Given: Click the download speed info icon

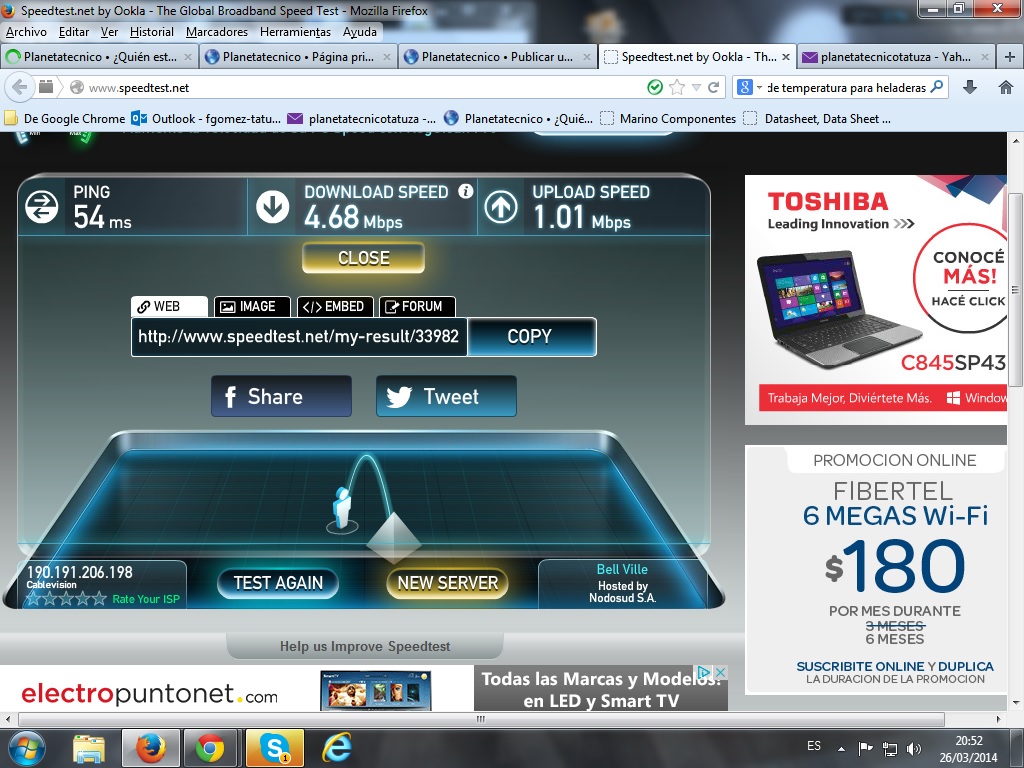Looking at the screenshot, I should pyautogui.click(x=465, y=191).
